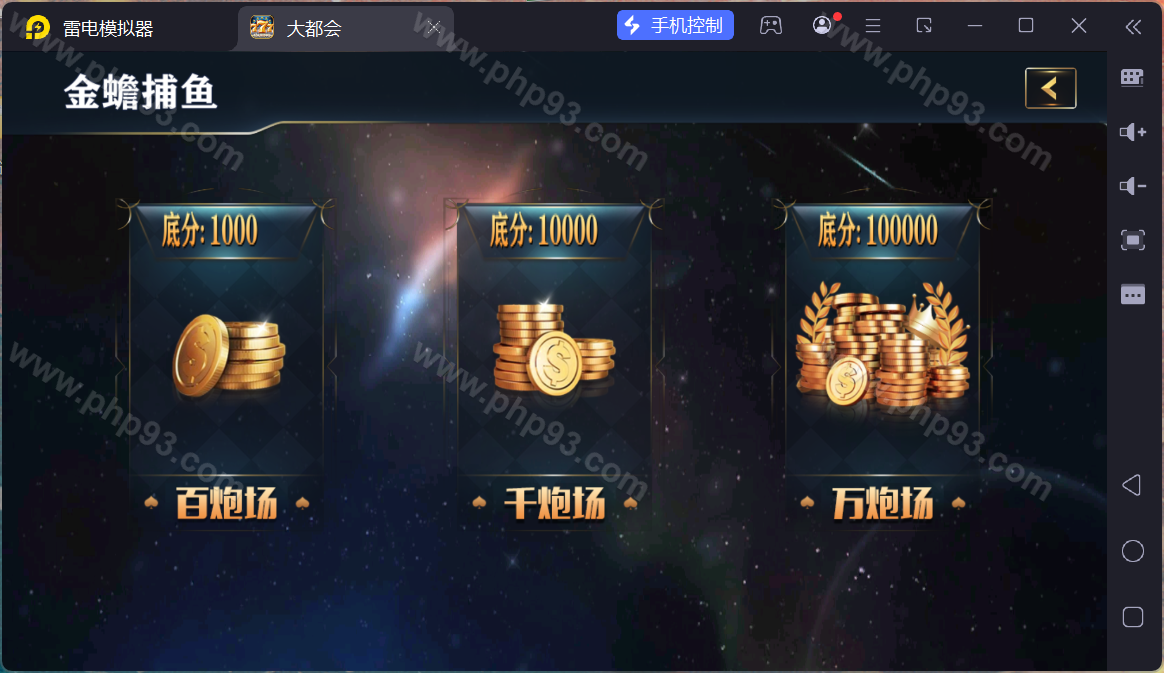
Task: Click the Android back triangle icon
Action: (x=1131, y=485)
